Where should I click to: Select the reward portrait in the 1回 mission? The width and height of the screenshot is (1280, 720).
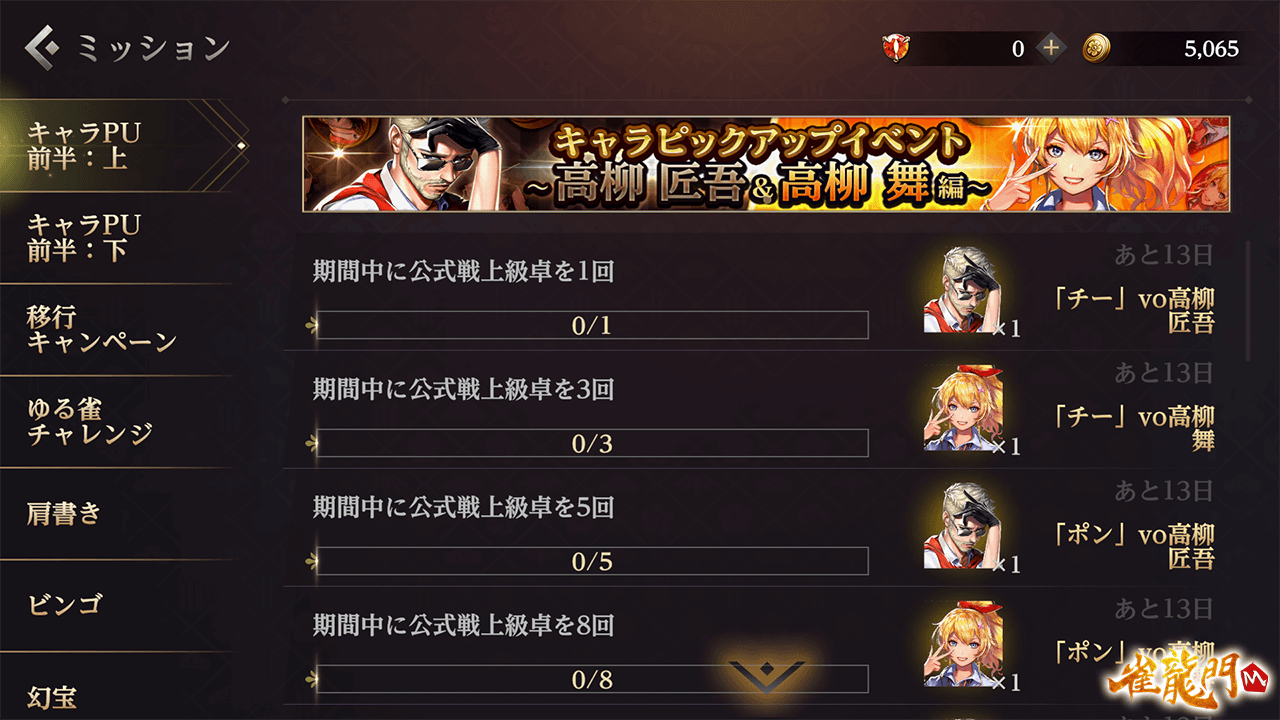pos(963,289)
